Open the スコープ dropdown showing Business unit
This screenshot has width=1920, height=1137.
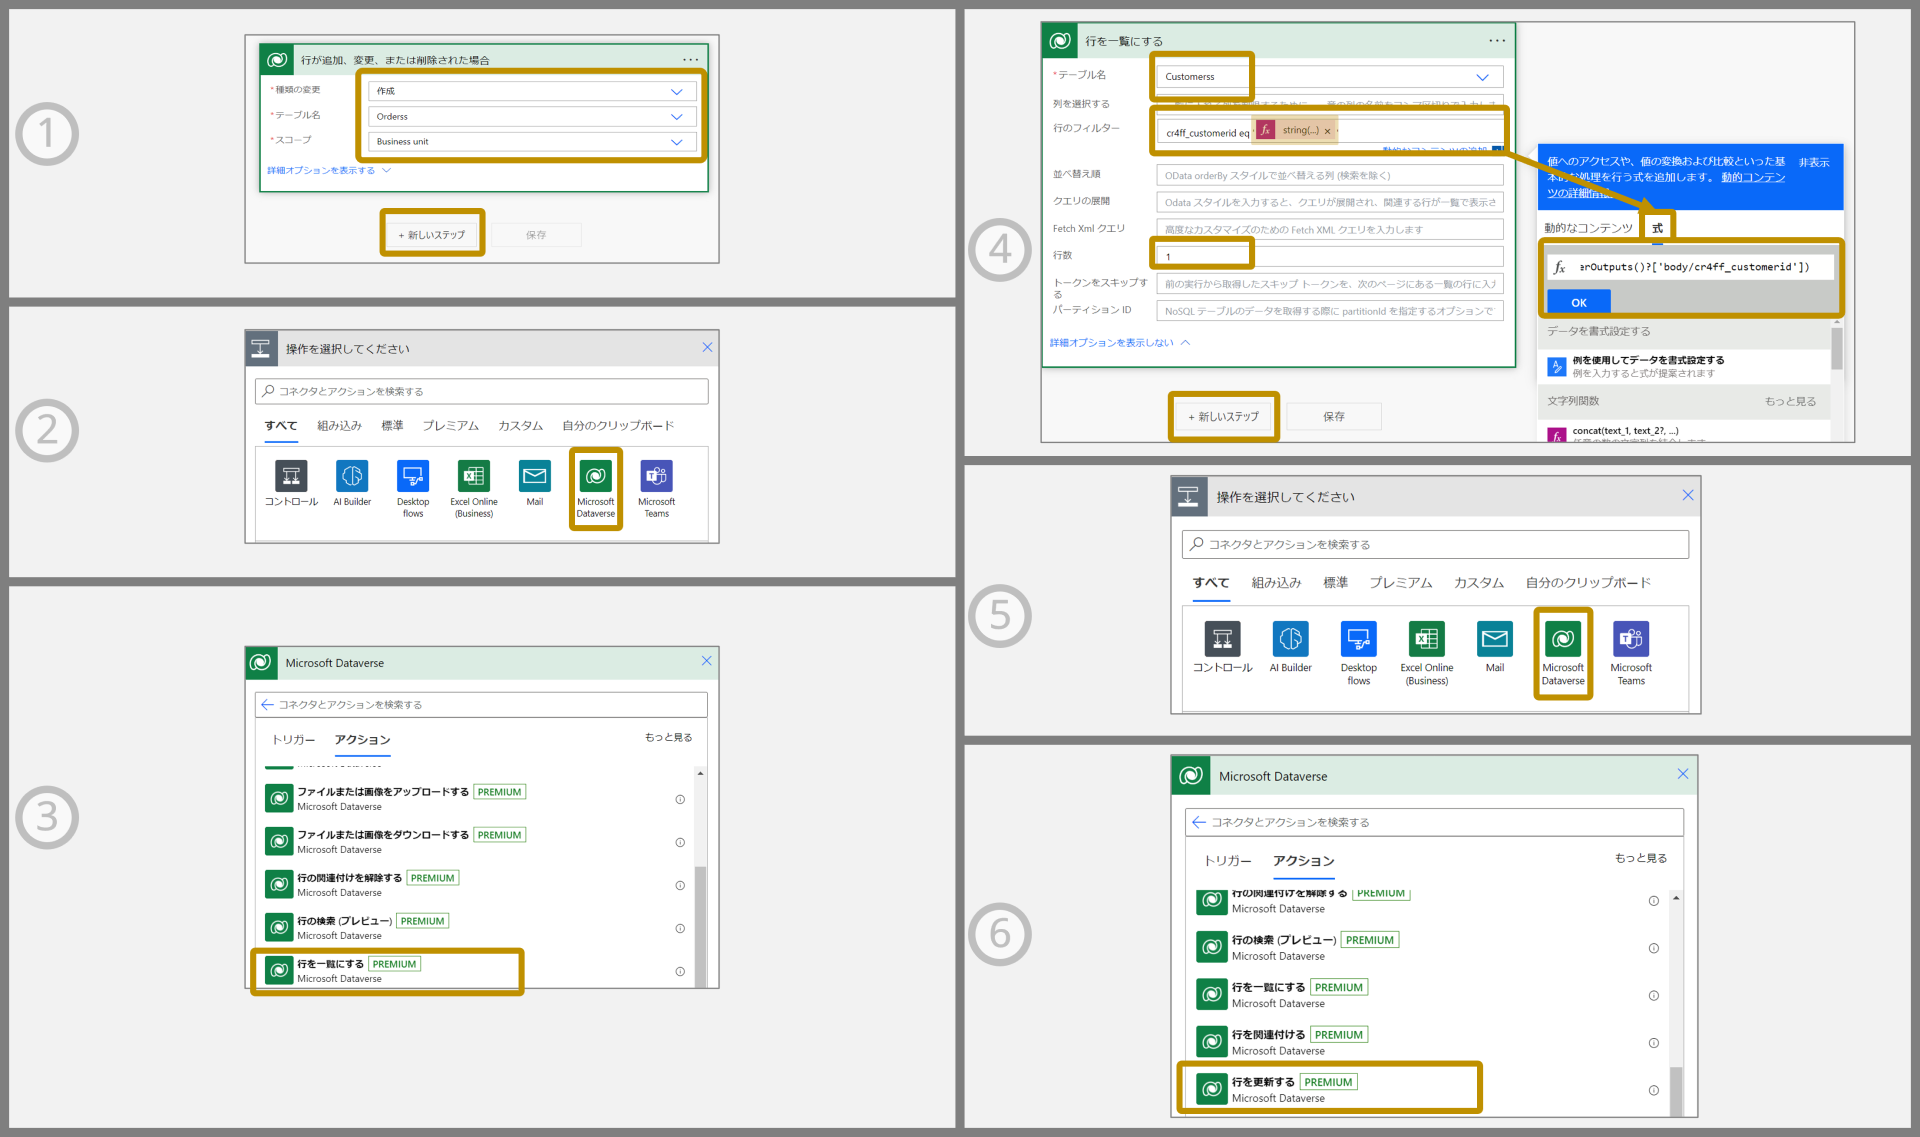pos(532,141)
